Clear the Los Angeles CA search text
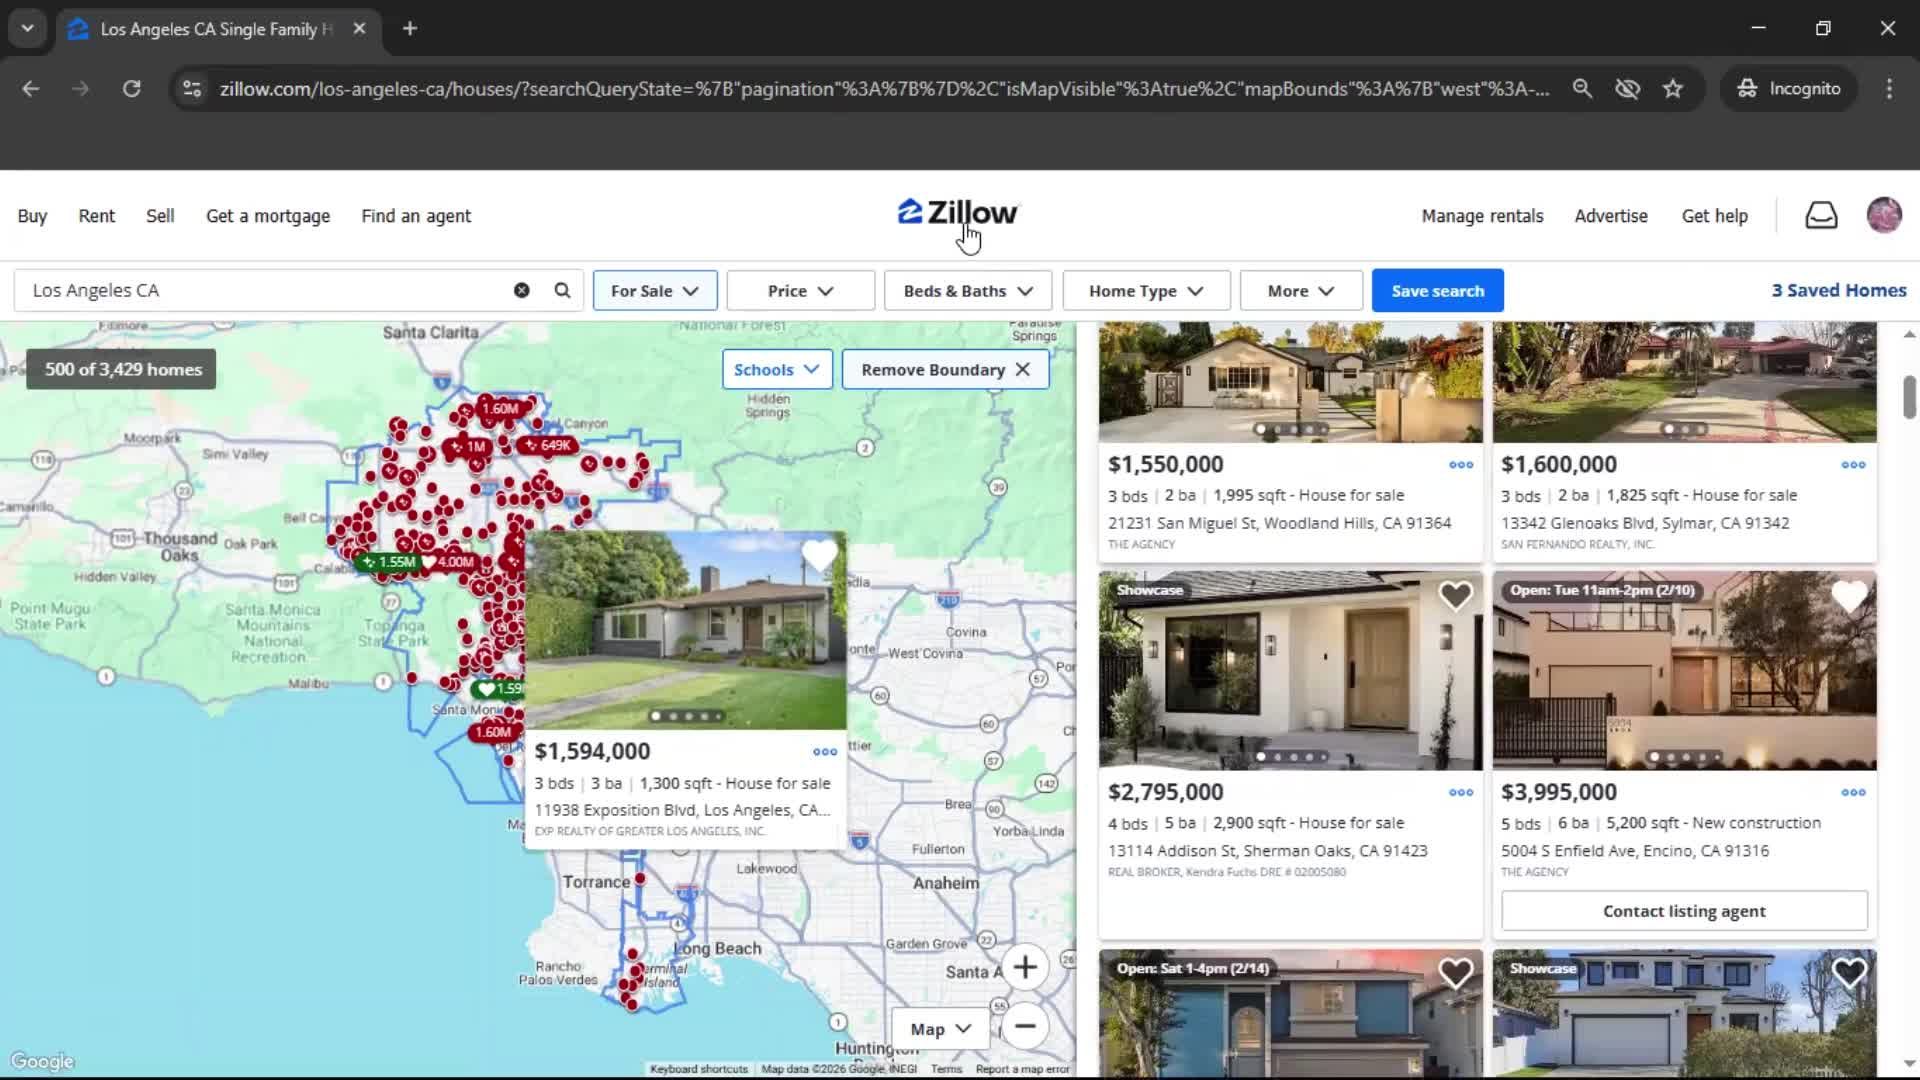This screenshot has width=1920, height=1080. 521,290
